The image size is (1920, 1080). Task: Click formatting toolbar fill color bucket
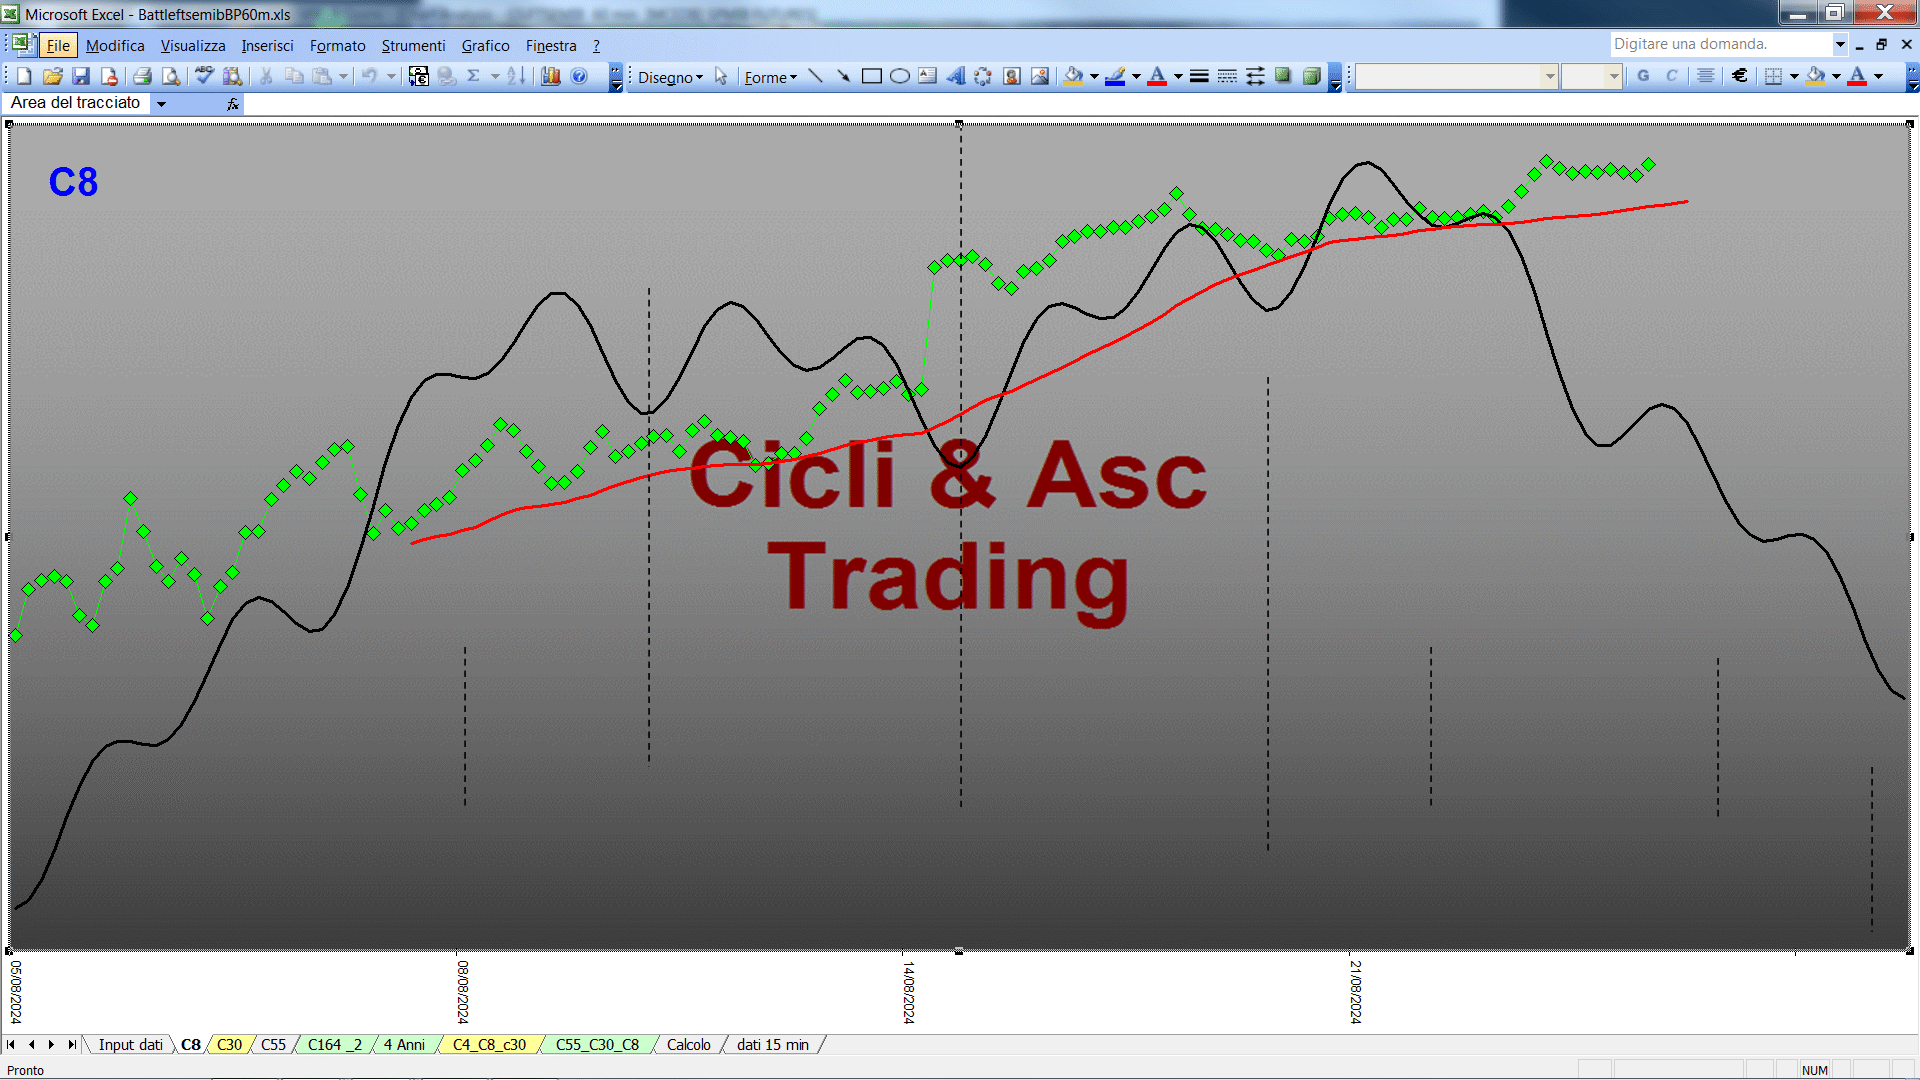pos(1816,76)
